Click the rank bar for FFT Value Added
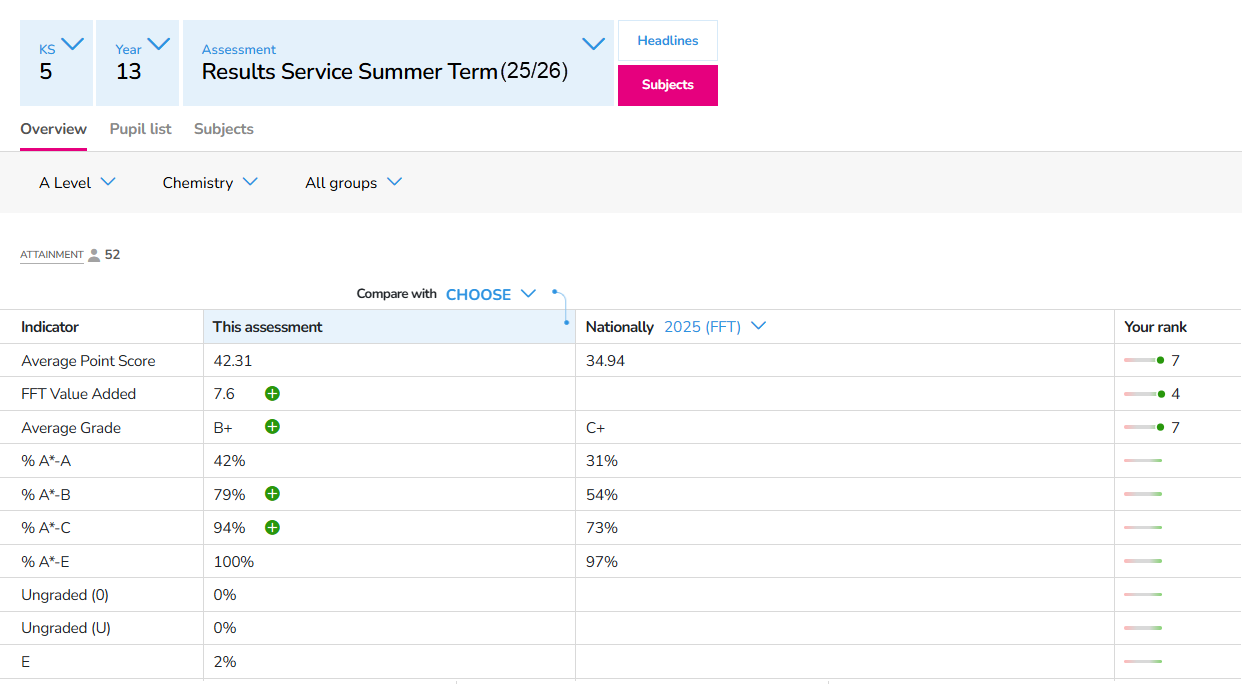 [1144, 394]
